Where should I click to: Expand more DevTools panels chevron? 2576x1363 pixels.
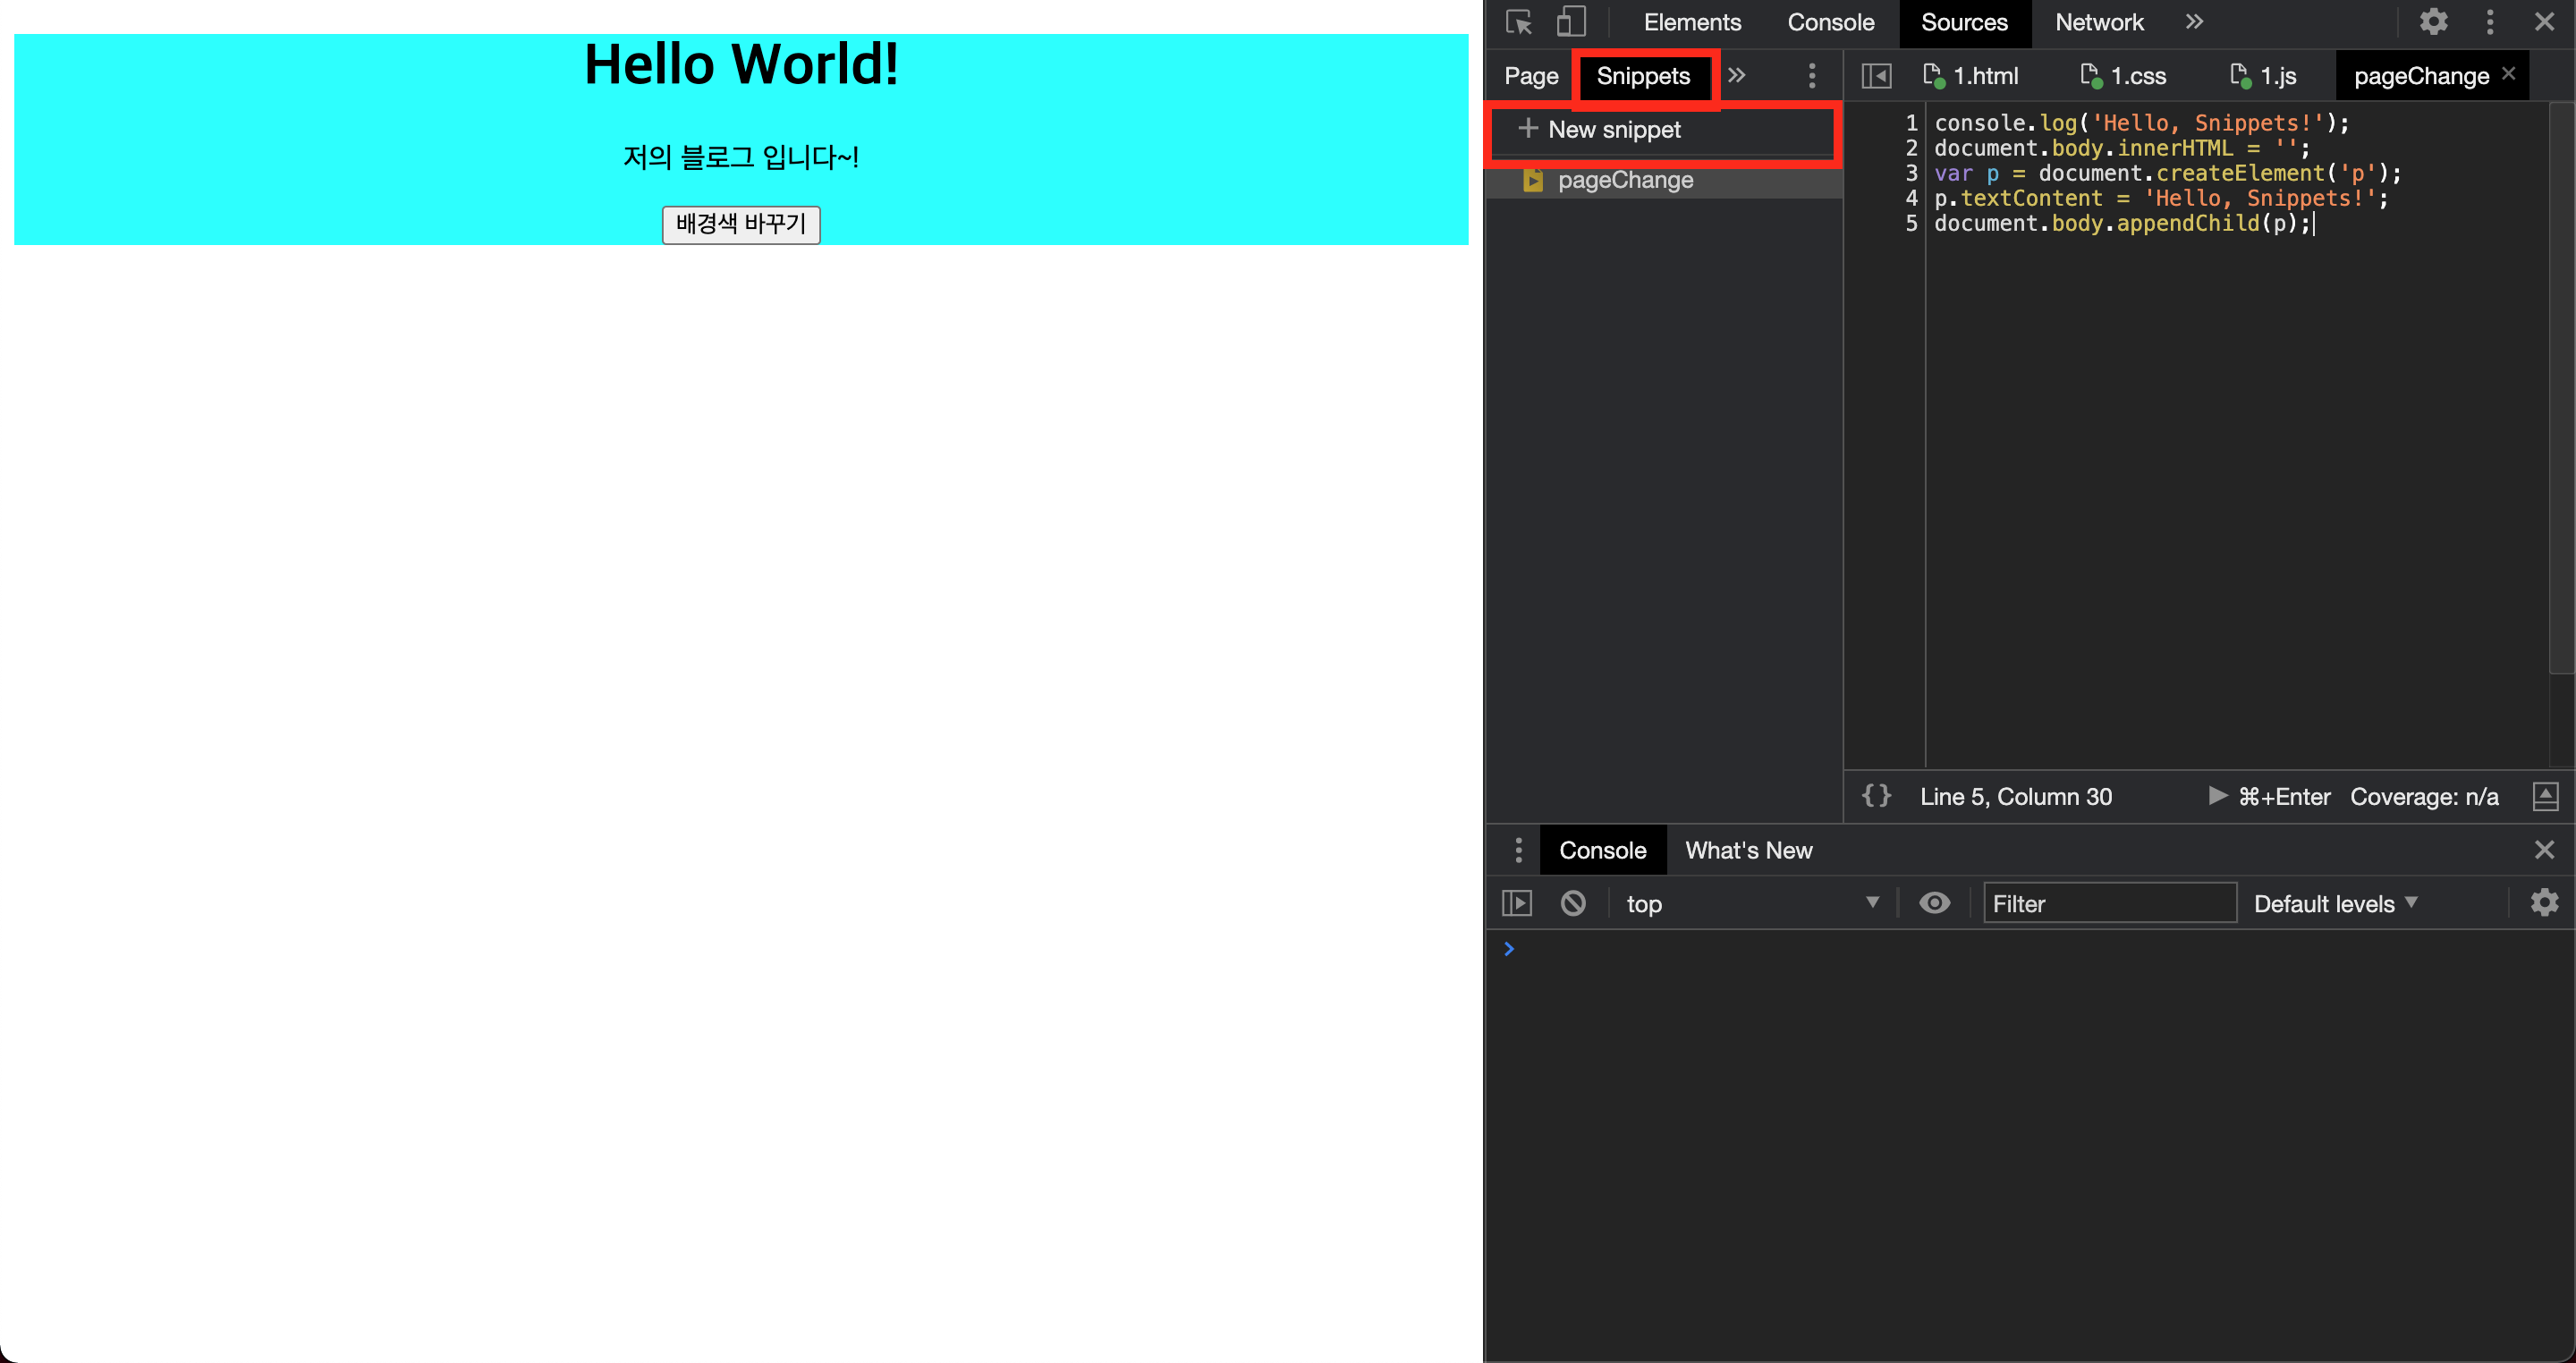(2194, 22)
